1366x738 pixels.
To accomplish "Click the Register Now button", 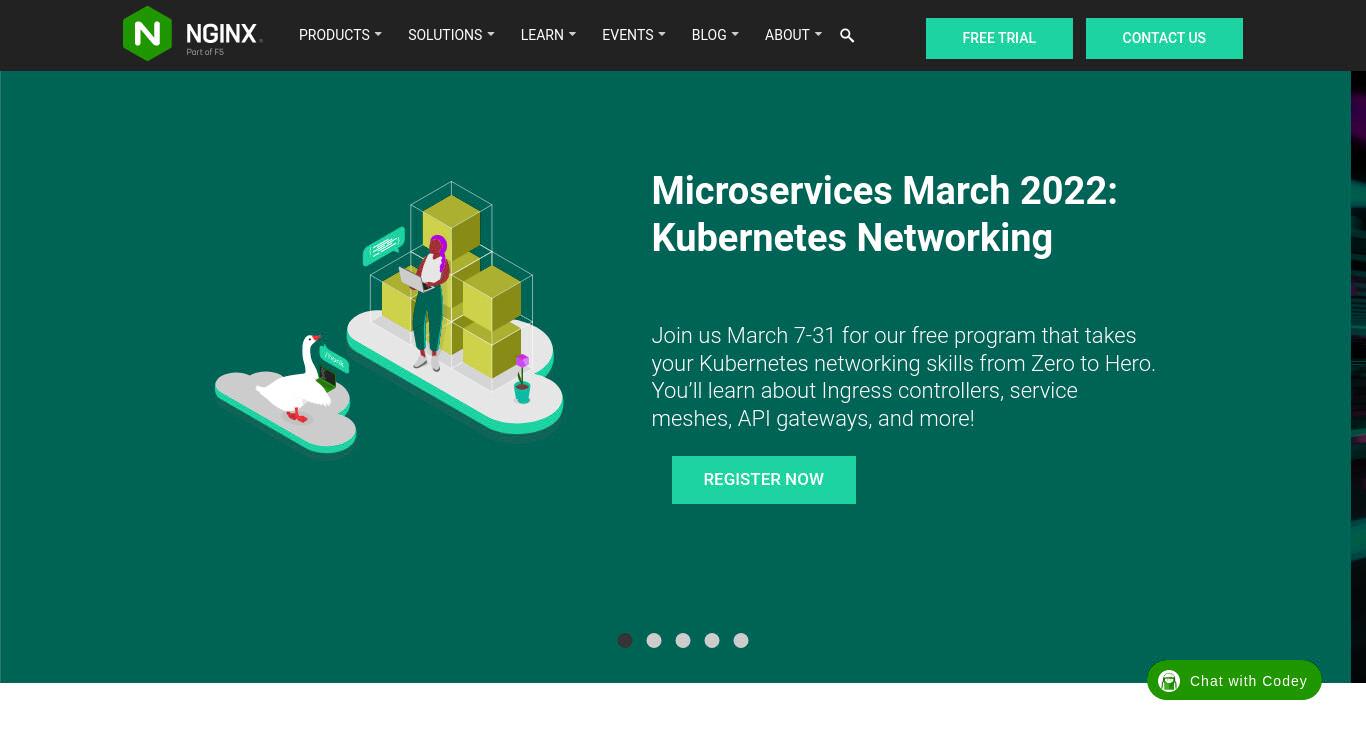I will tap(764, 480).
